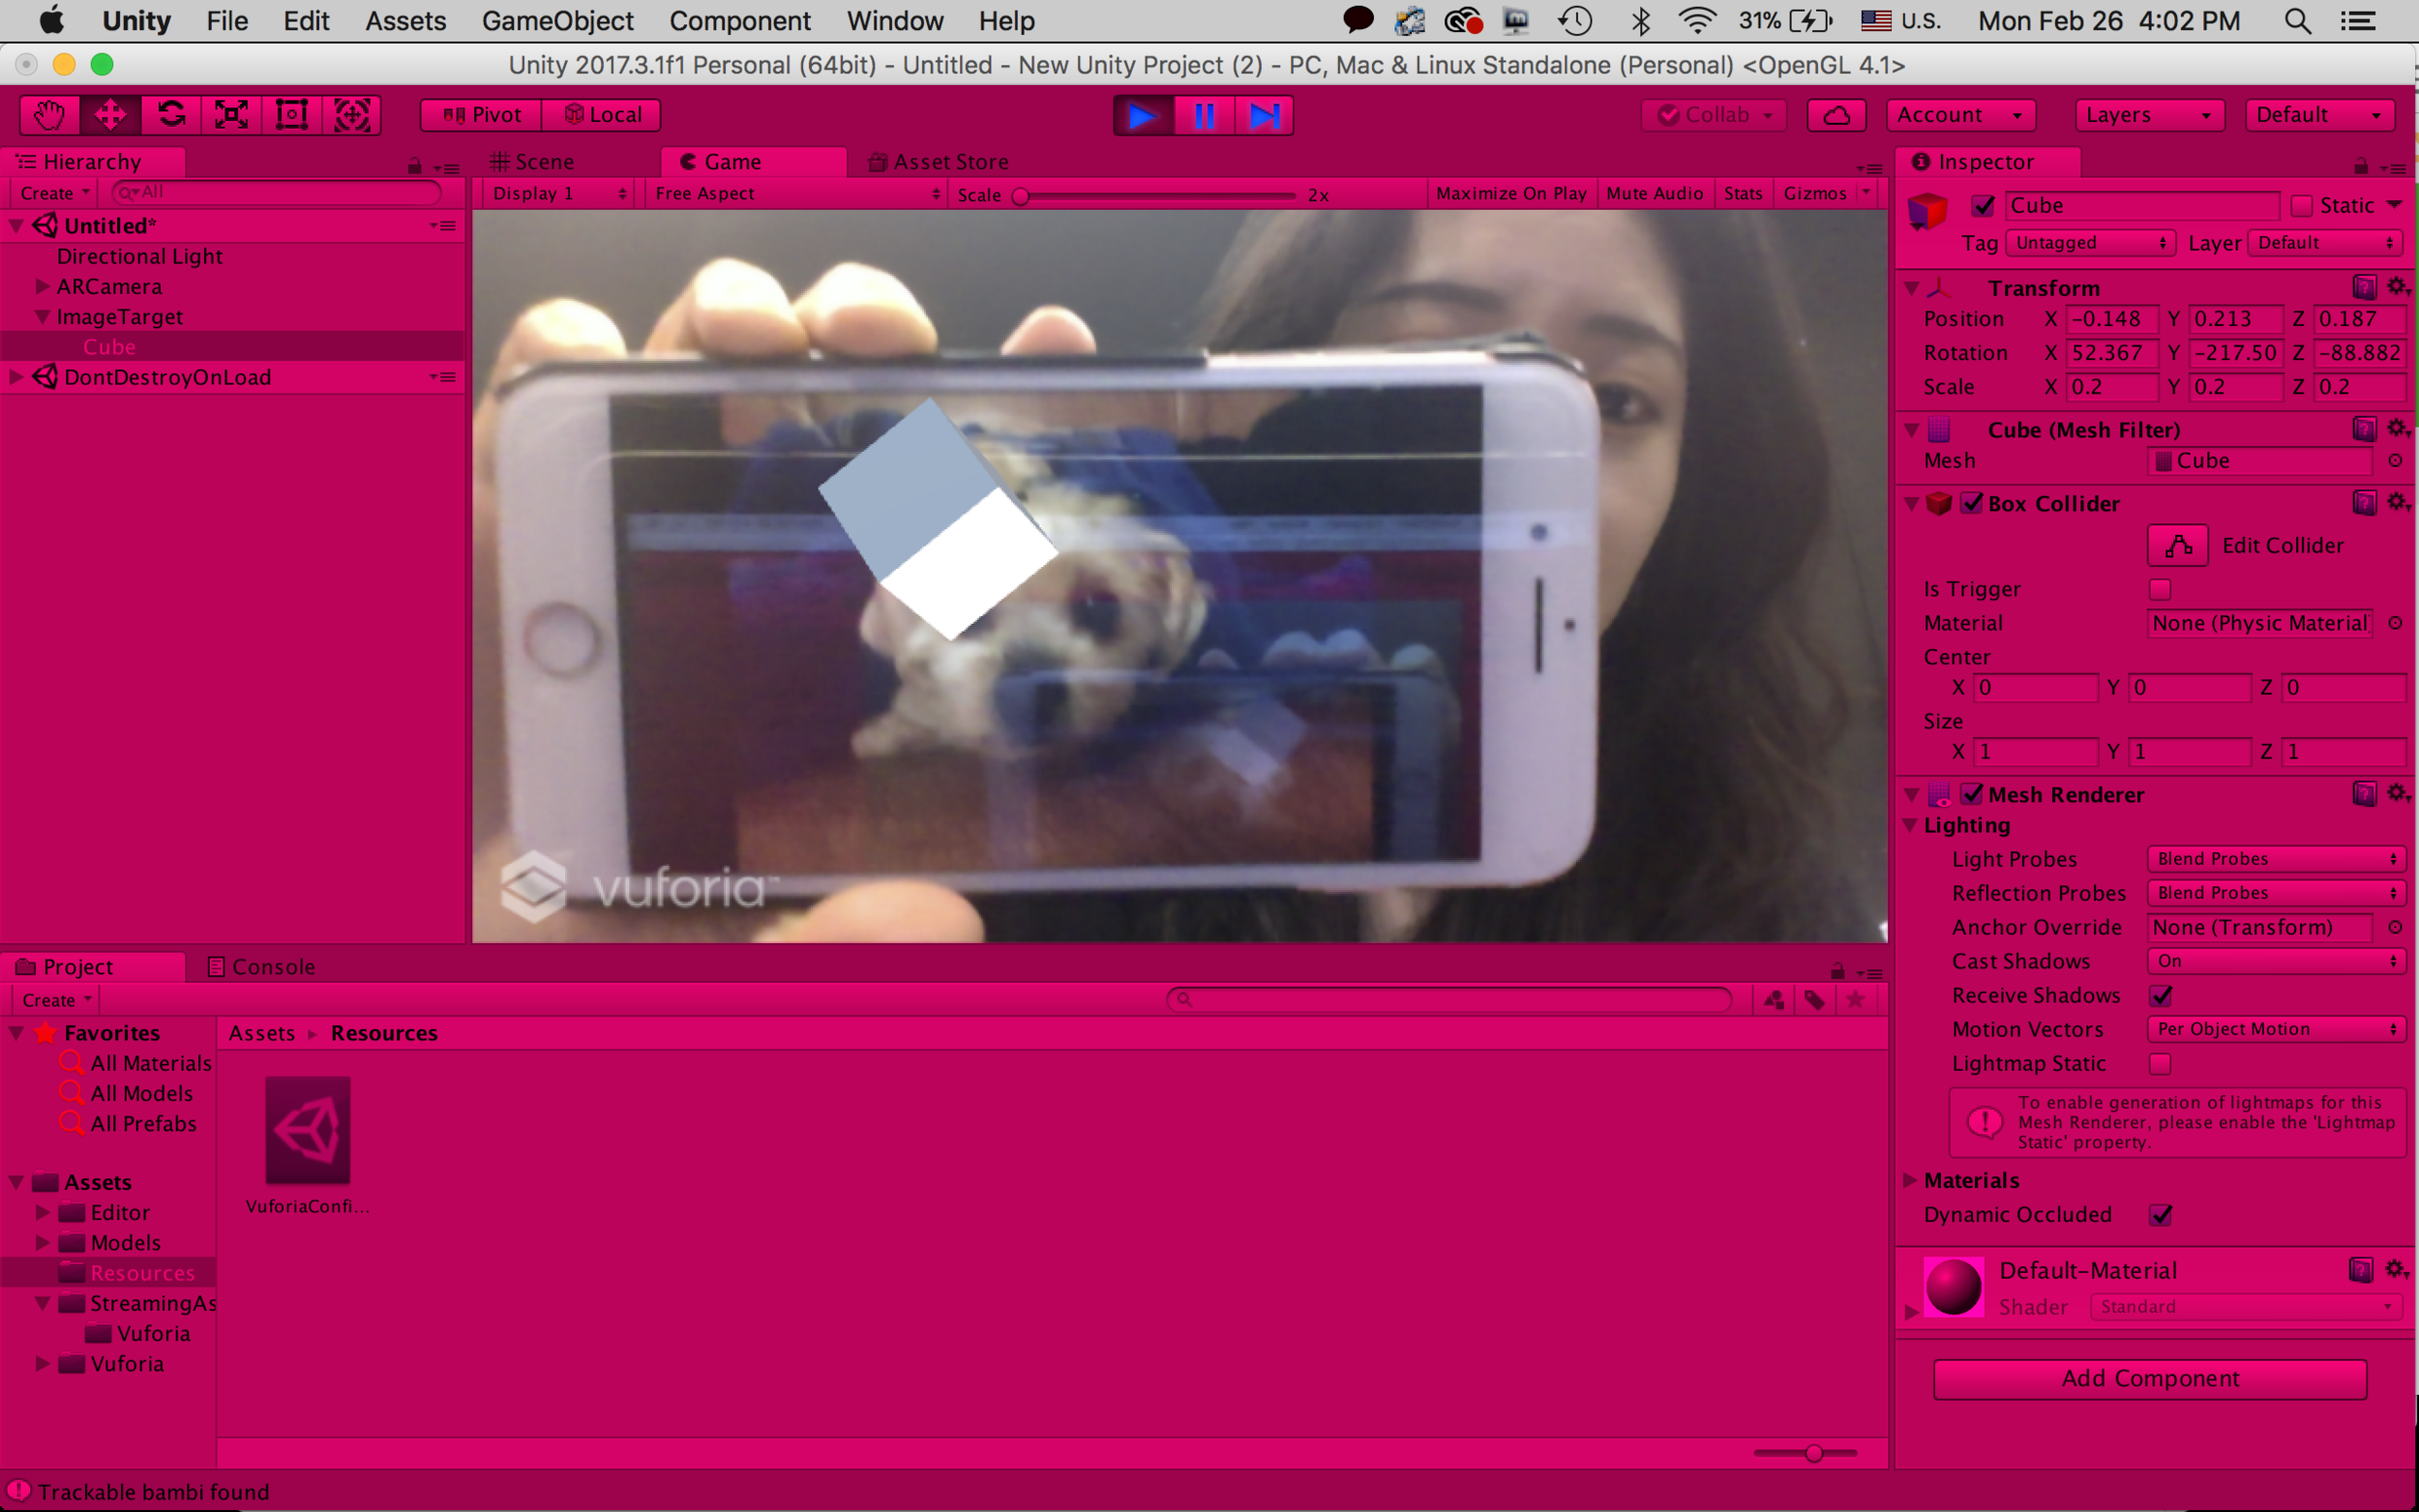The image size is (2419, 1512).
Task: Open the Layers dropdown
Action: (x=2148, y=115)
